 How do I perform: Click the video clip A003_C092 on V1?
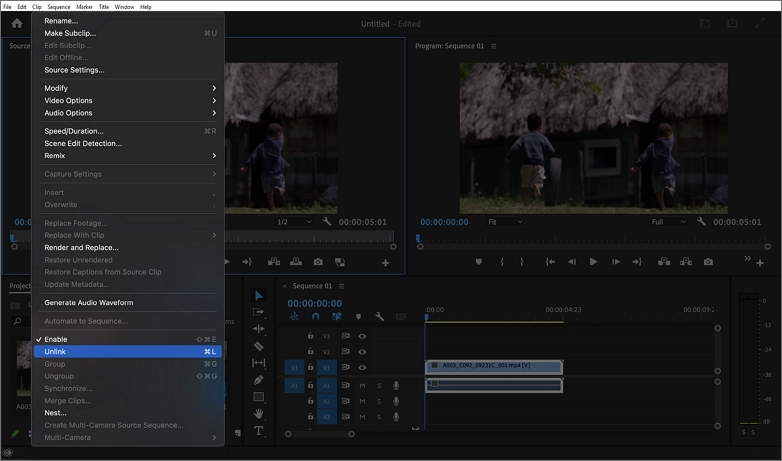click(494, 367)
